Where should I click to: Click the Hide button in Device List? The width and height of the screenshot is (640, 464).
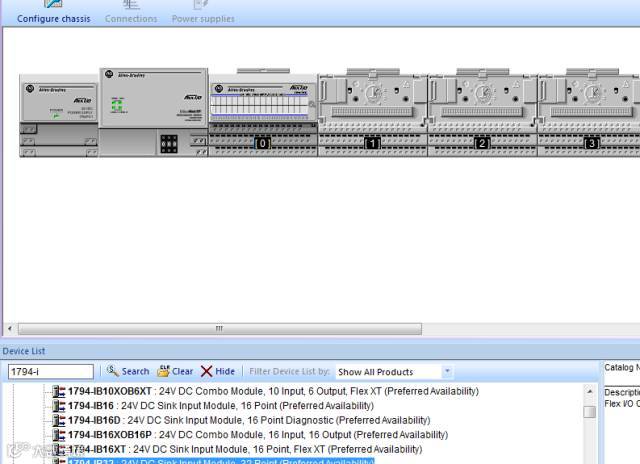pos(218,371)
